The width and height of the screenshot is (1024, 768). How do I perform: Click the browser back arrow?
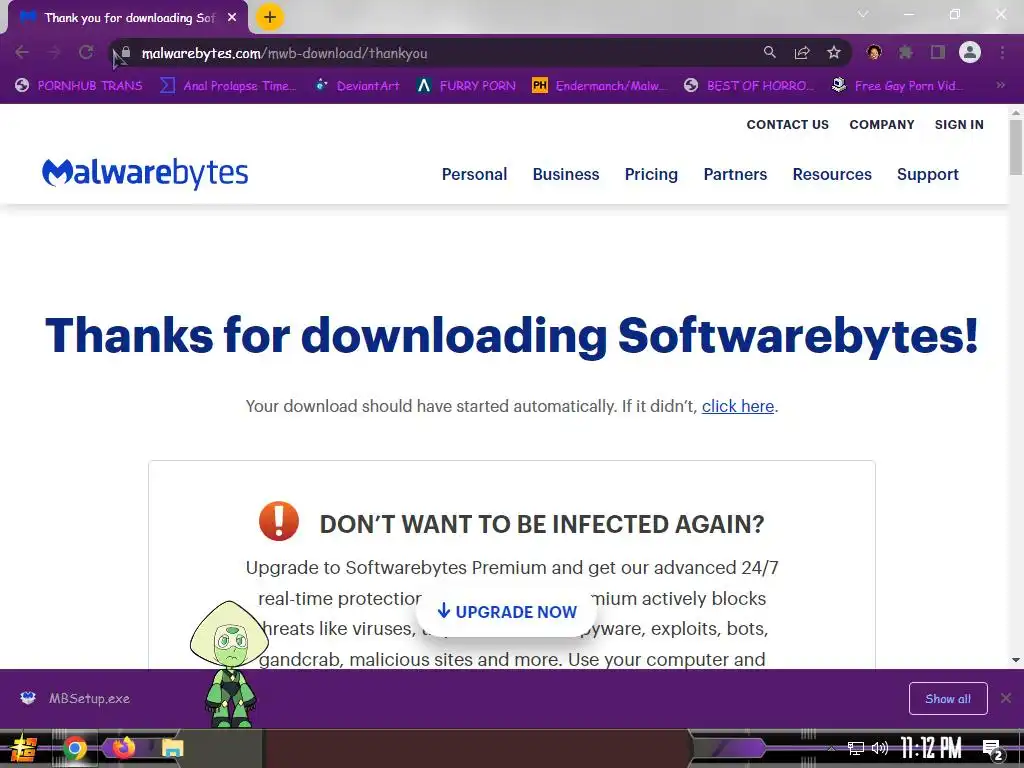pyautogui.click(x=22, y=53)
